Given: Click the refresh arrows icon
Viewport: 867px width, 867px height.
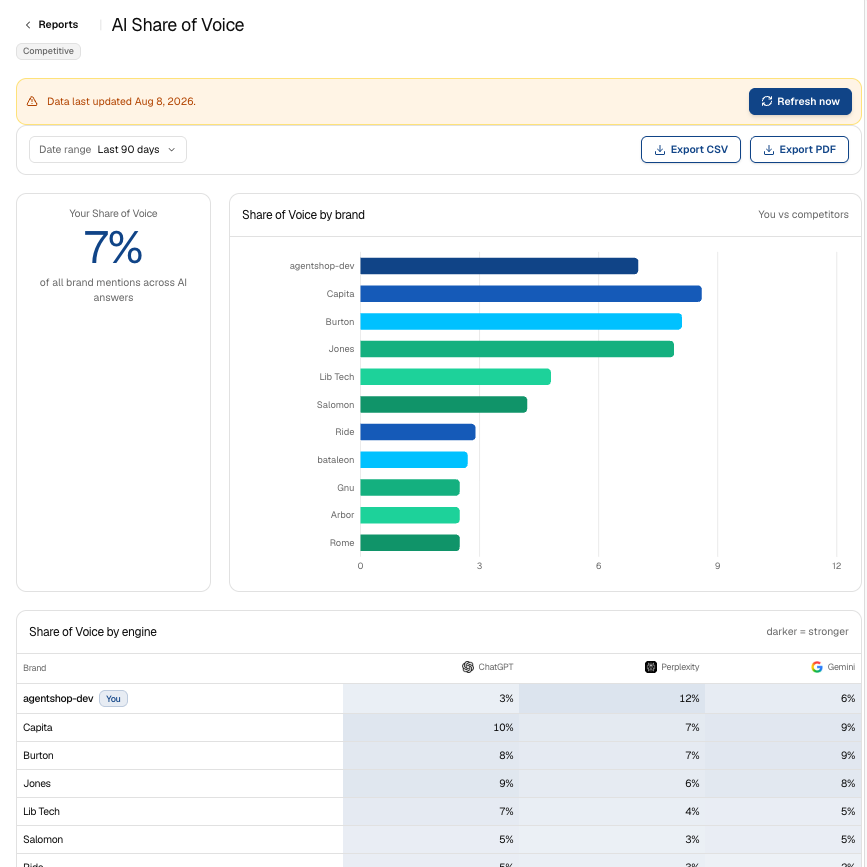Looking at the screenshot, I should pos(766,101).
